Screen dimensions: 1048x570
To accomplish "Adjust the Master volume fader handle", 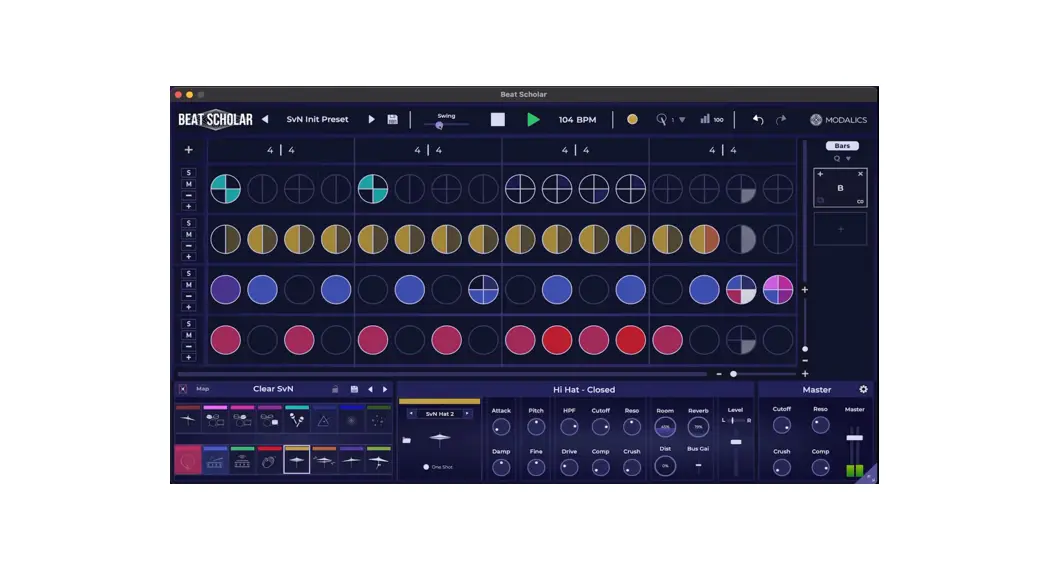I will point(854,438).
